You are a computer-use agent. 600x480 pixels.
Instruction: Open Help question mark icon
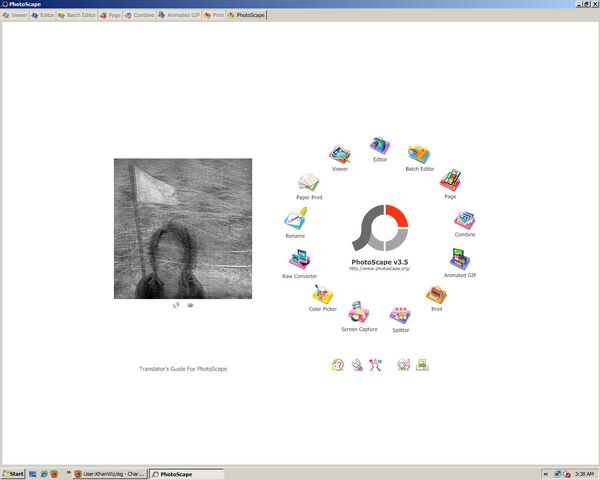click(338, 365)
